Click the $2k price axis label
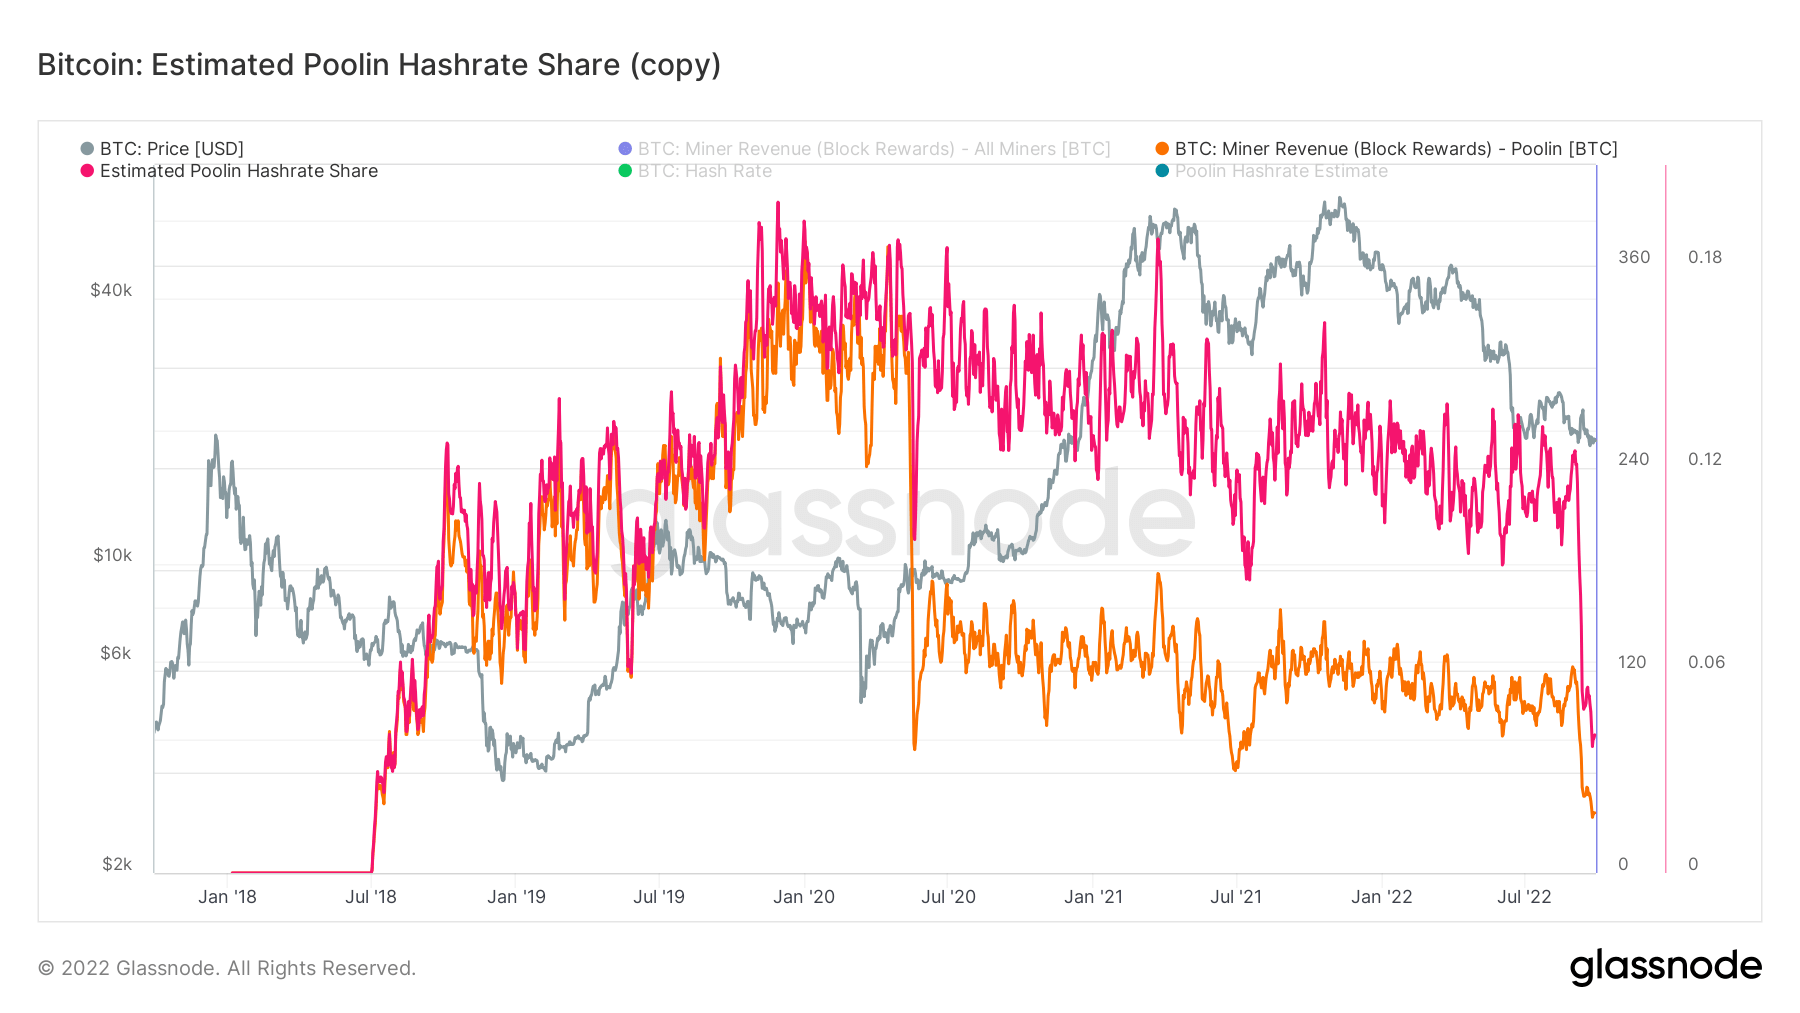 coord(116,864)
